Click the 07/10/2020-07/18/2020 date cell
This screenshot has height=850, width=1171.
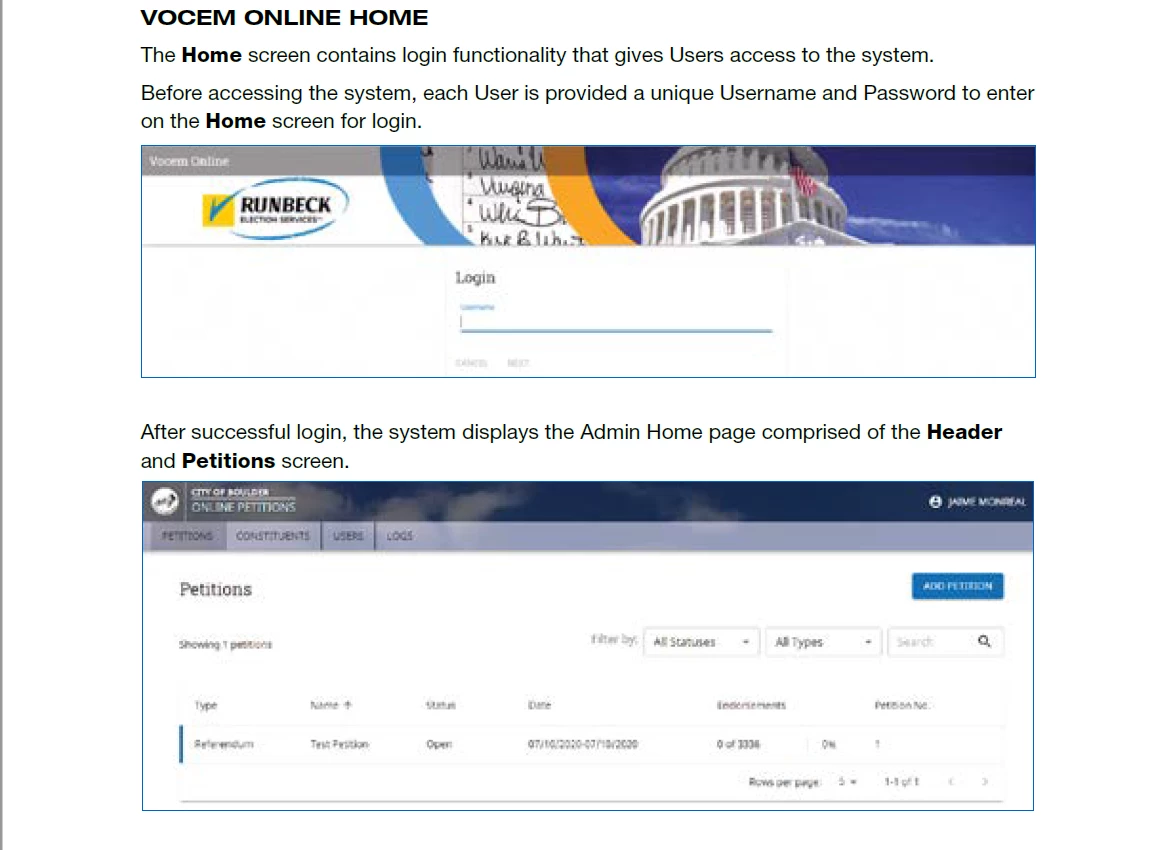[x=583, y=744]
